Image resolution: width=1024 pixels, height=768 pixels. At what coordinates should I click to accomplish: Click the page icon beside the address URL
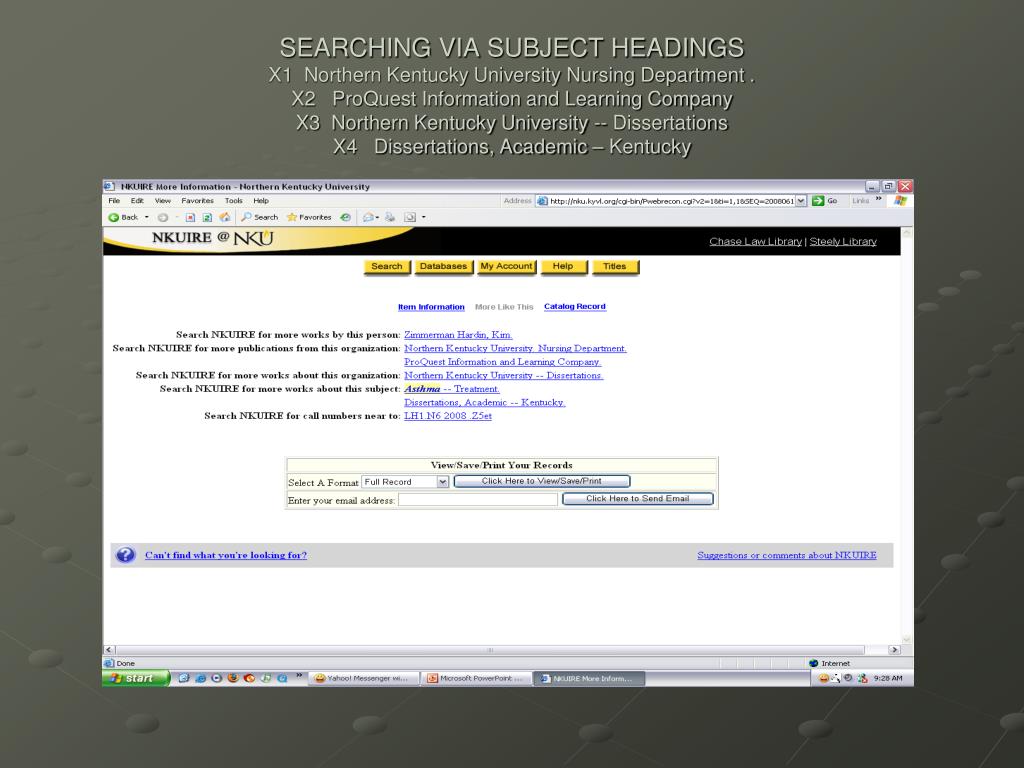pos(542,200)
